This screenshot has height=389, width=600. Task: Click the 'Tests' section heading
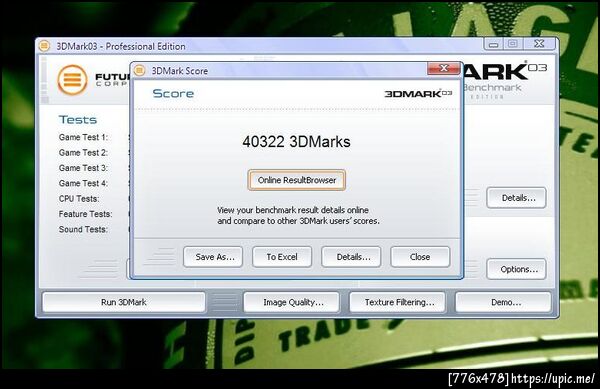[78, 120]
